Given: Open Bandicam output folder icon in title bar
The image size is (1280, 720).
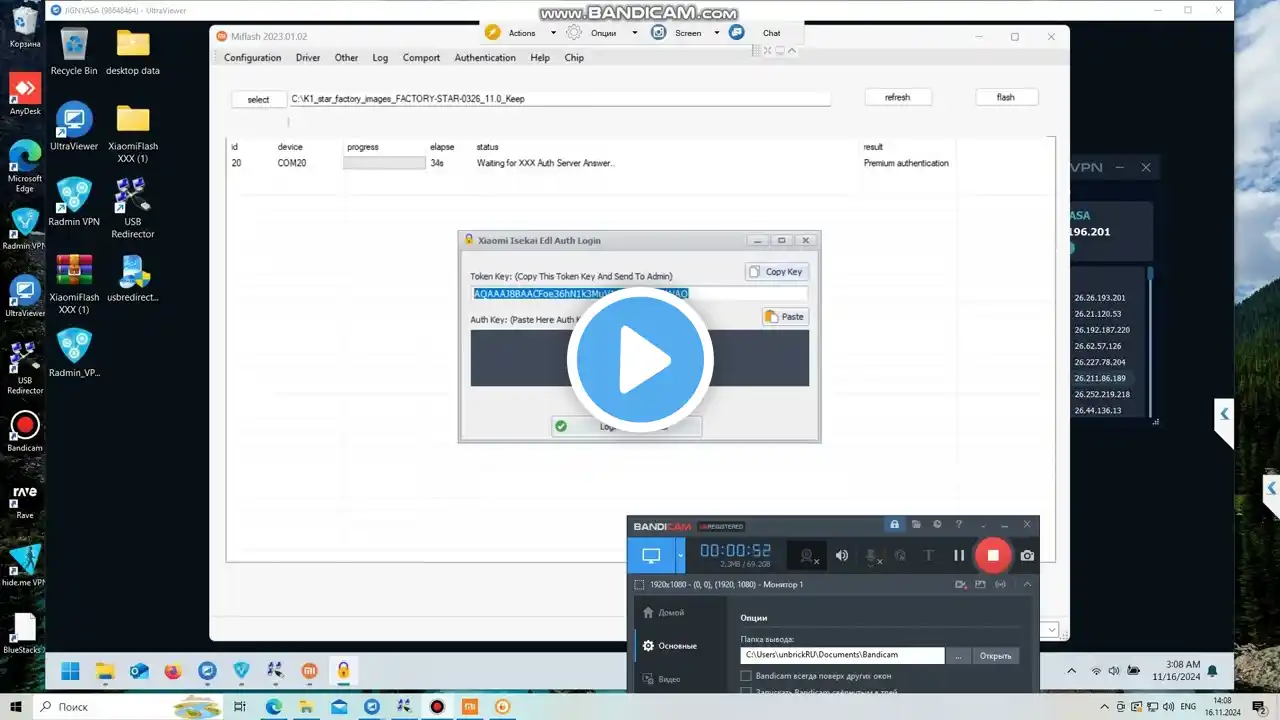Looking at the screenshot, I should tap(916, 525).
